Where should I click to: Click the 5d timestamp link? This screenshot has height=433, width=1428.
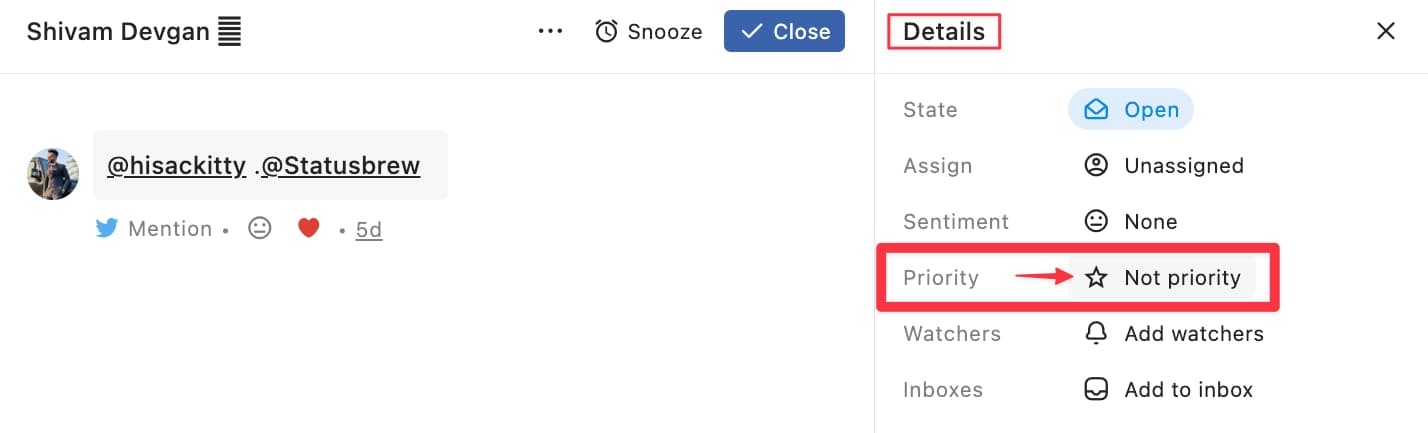click(369, 230)
